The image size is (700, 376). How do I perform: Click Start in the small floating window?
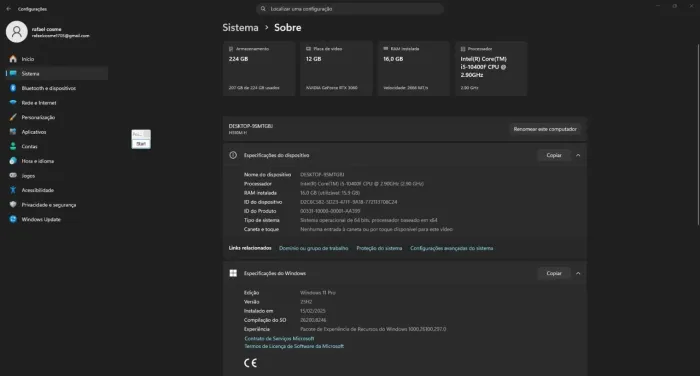click(141, 144)
